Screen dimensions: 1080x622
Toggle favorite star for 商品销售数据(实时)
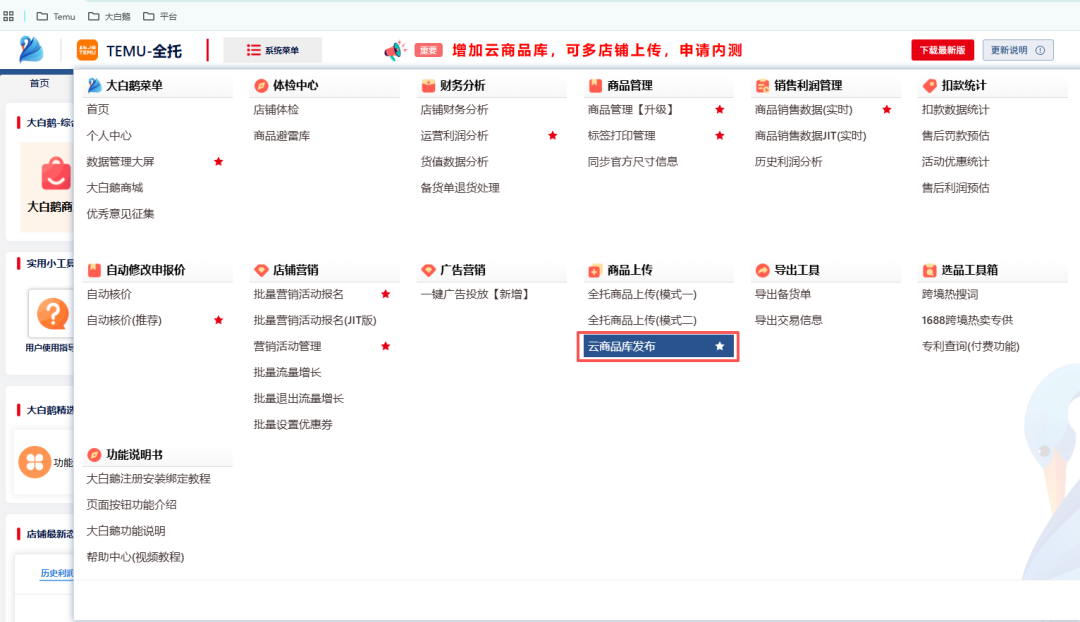click(886, 110)
